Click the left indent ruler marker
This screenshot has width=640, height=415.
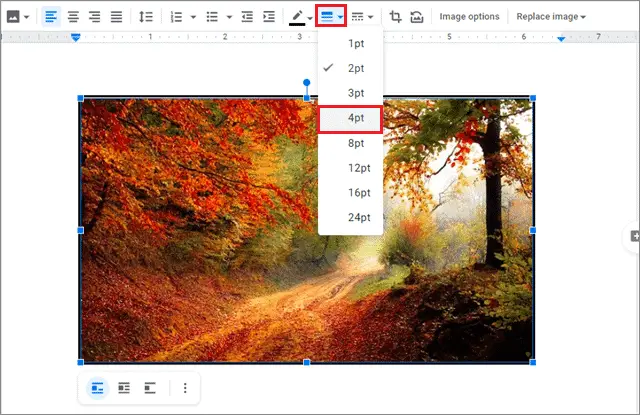pyautogui.click(x=76, y=38)
